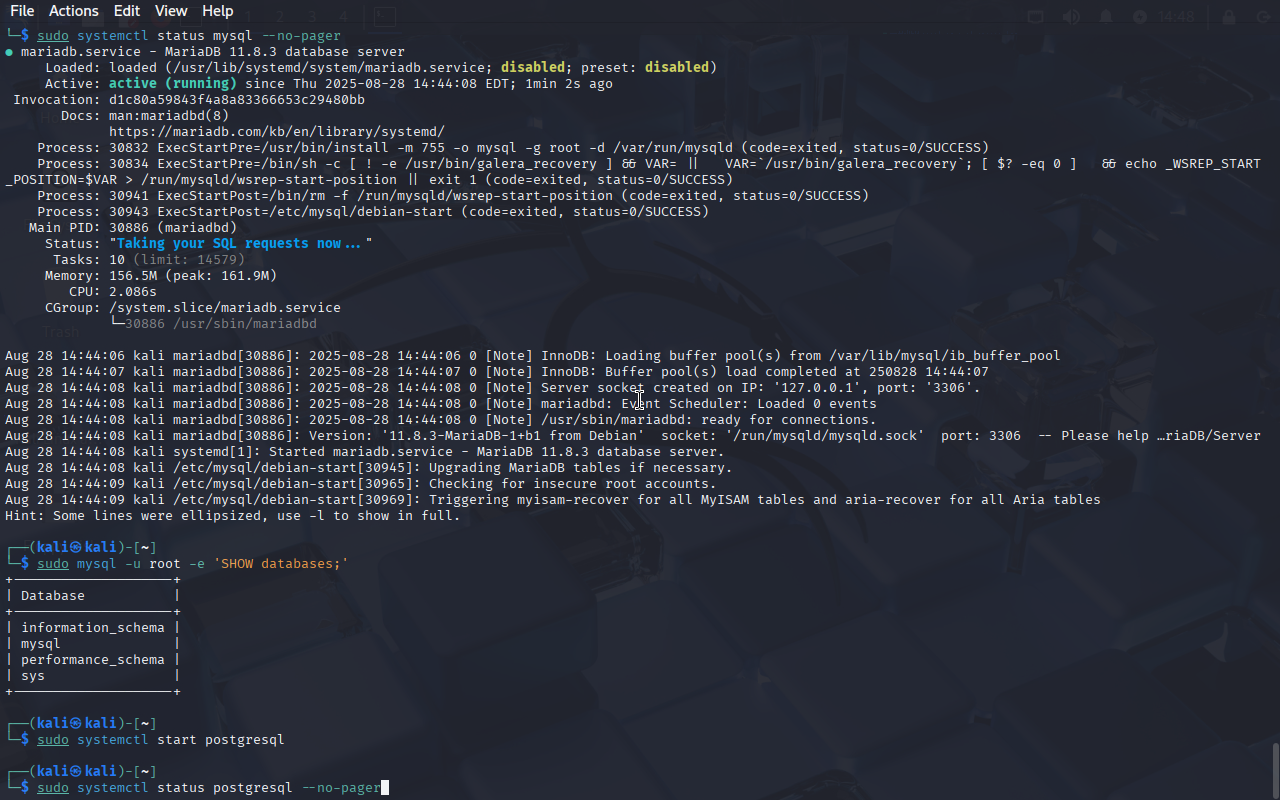1280x800 pixels.
Task: Click the 'Memory: 156.5M' line
Action: 161,276
